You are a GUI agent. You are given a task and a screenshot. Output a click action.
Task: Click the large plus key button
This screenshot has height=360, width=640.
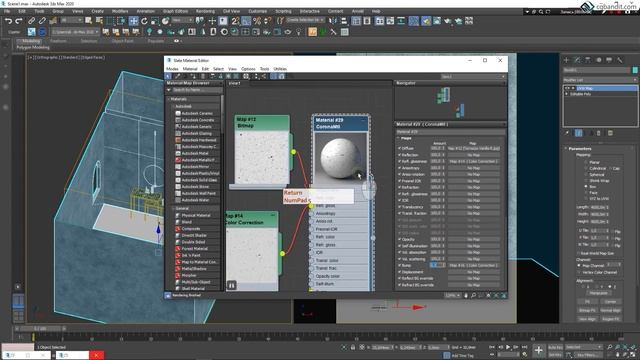click(538, 350)
